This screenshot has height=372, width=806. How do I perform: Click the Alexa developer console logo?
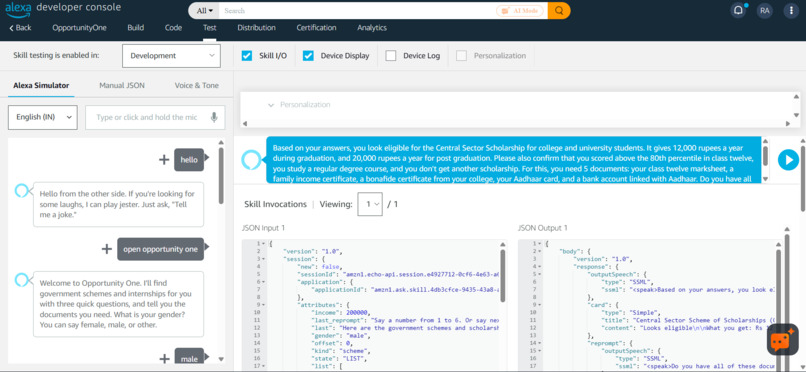pos(63,8)
